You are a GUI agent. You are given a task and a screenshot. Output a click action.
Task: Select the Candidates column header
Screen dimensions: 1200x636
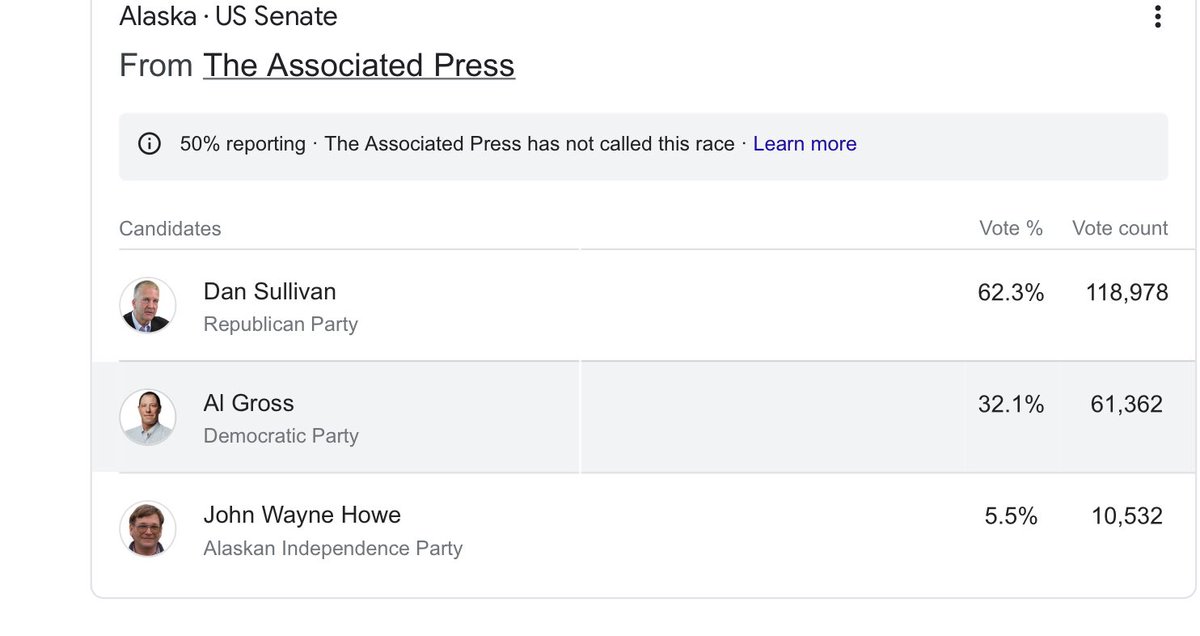click(x=170, y=228)
